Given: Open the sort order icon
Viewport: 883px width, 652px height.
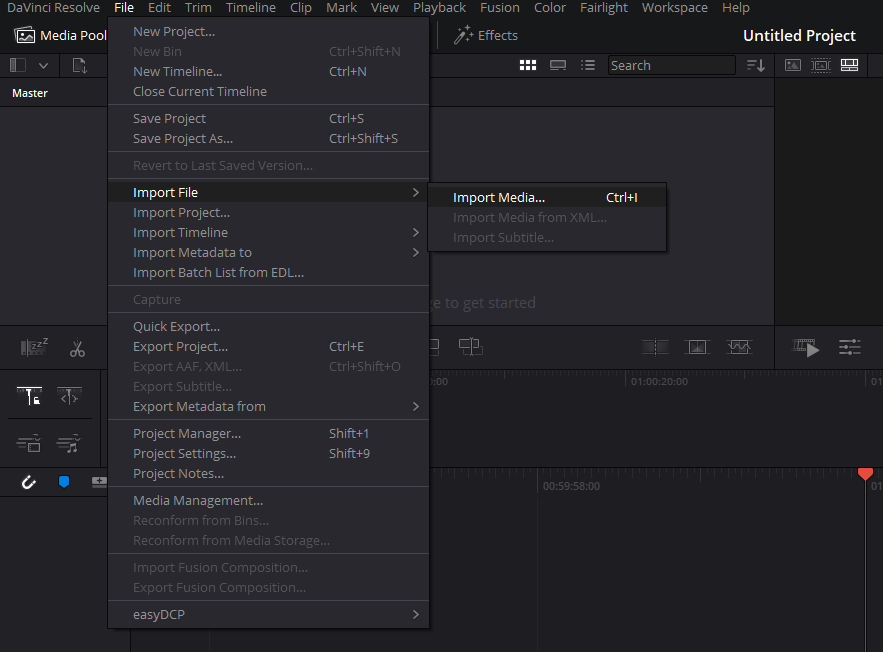Looking at the screenshot, I should coord(756,65).
